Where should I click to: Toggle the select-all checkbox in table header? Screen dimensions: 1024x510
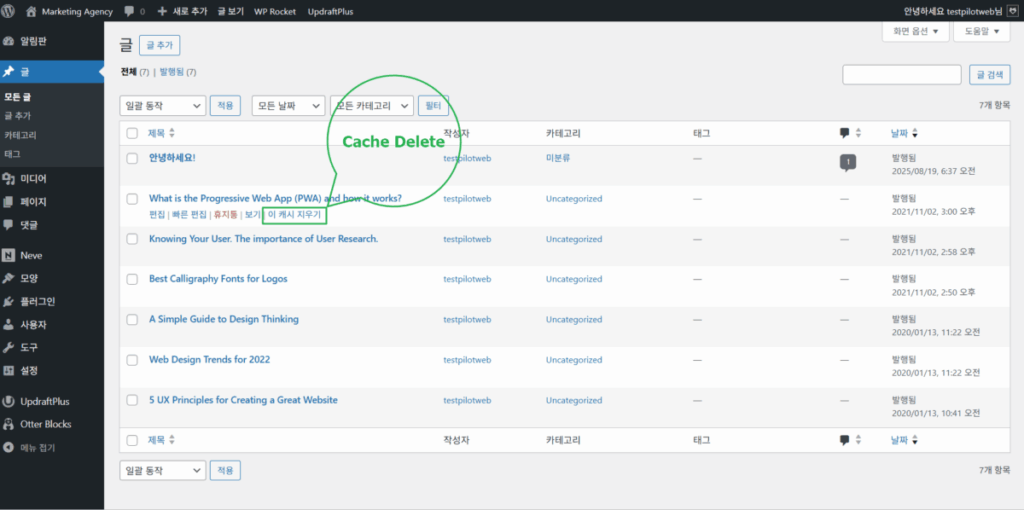point(132,133)
